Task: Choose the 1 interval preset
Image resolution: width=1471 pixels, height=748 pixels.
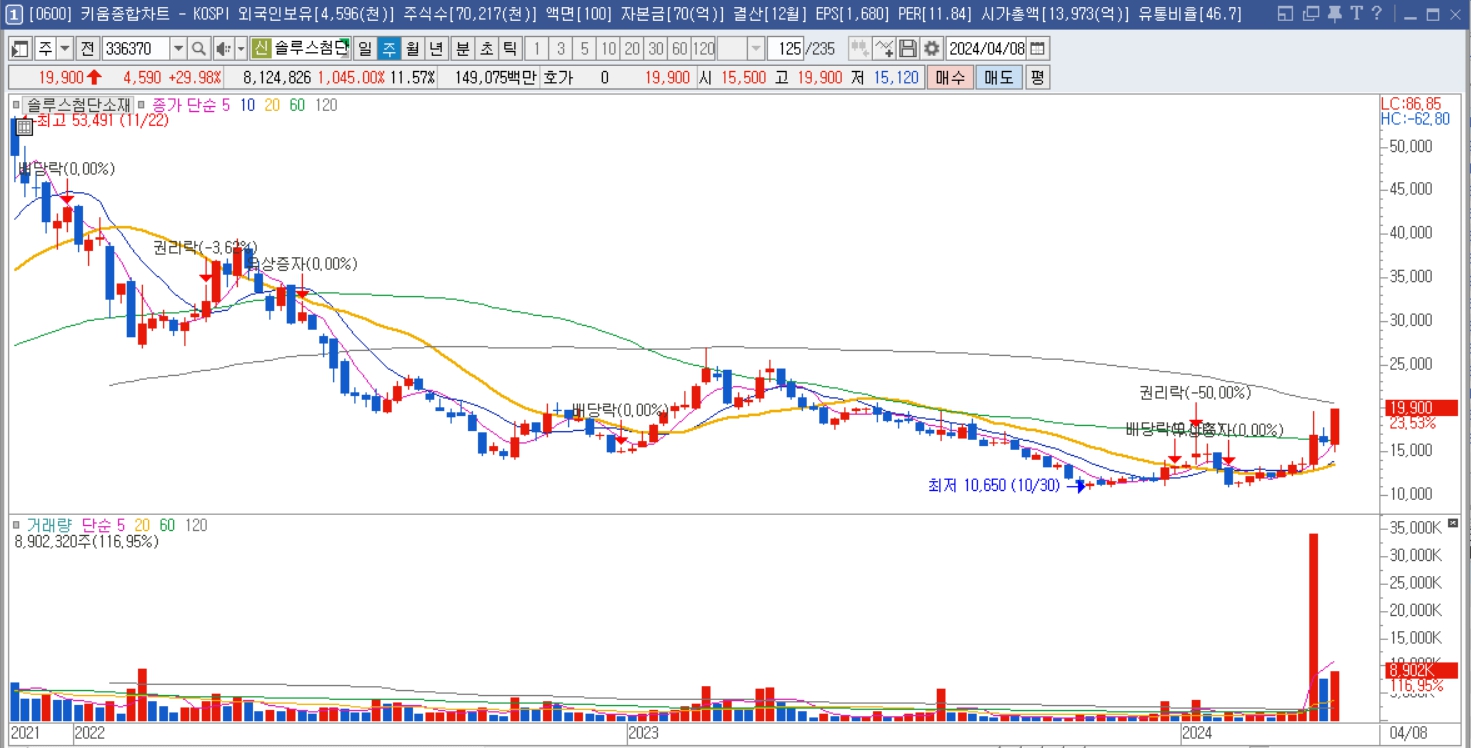Action: (536, 48)
